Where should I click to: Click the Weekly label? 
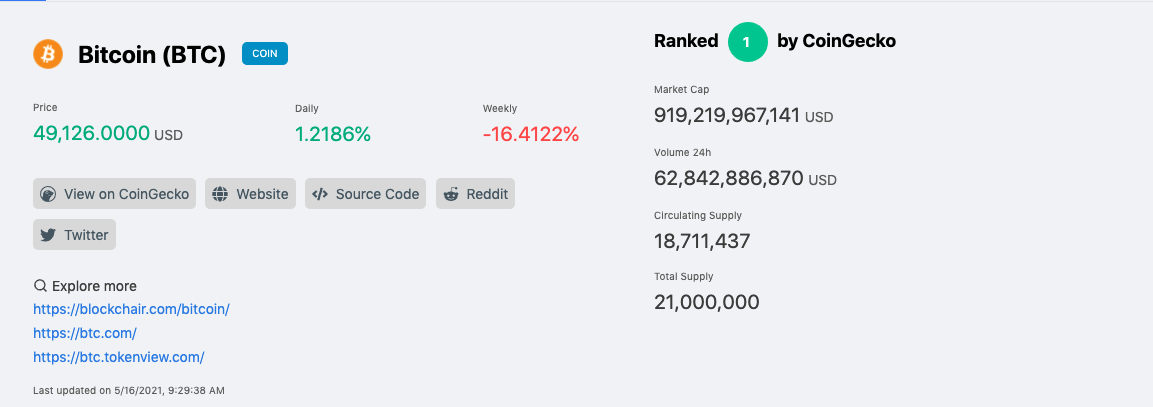click(x=500, y=108)
